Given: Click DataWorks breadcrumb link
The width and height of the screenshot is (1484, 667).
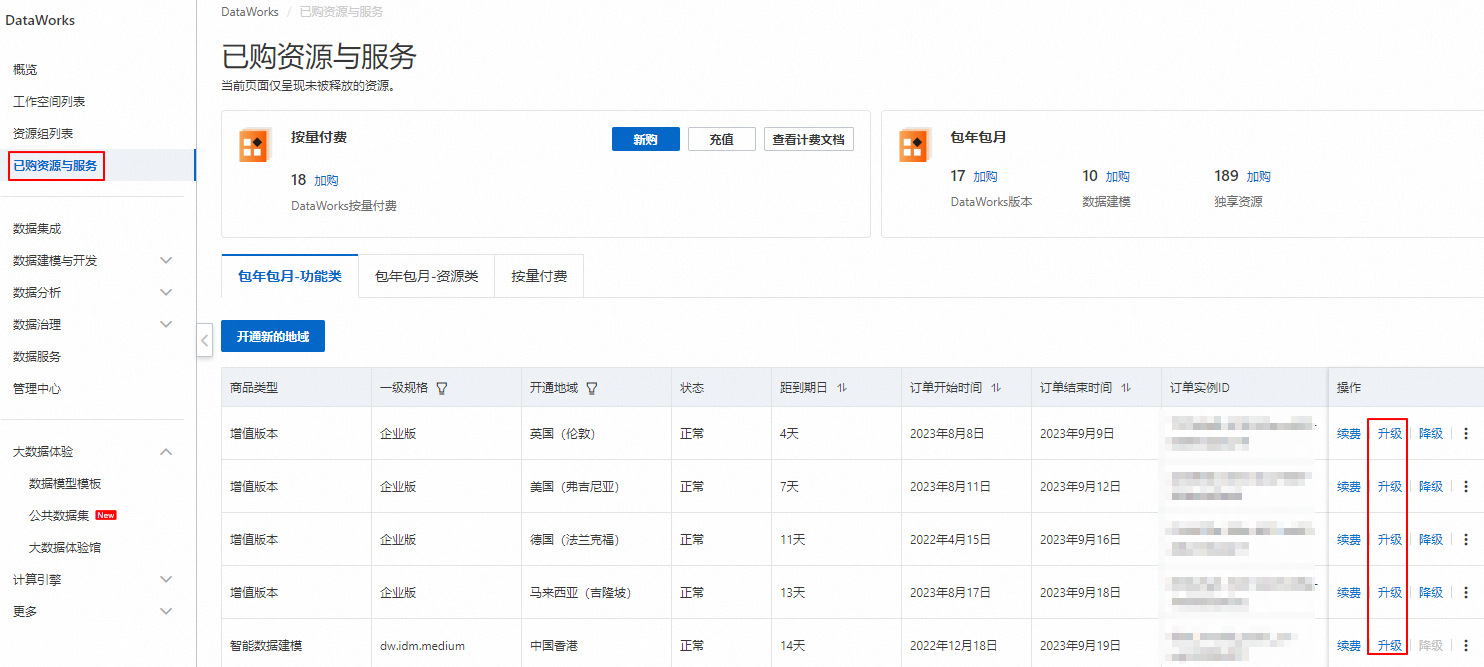Looking at the screenshot, I should pos(250,12).
